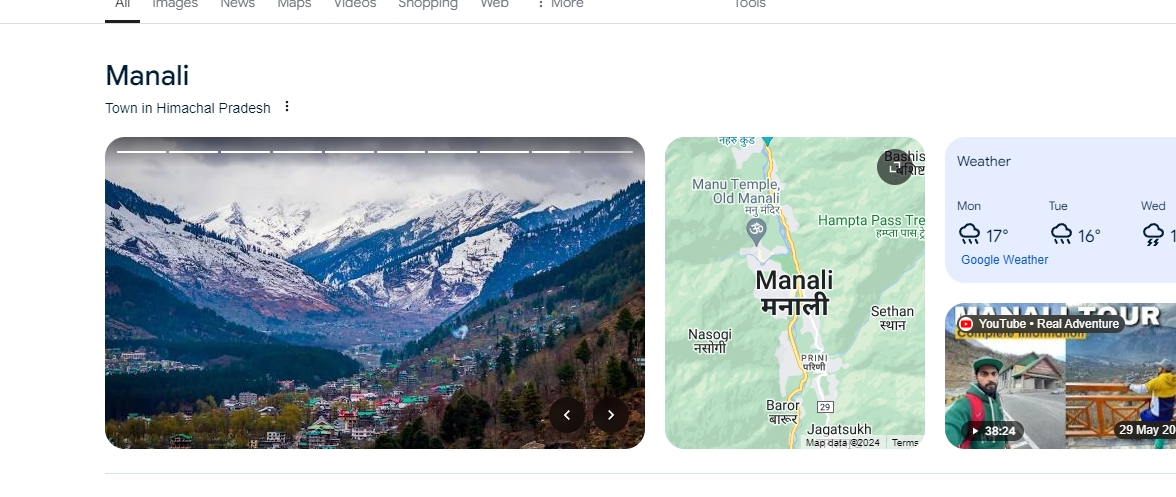The height and width of the screenshot is (497, 1176).
Task: Switch to the News tab
Action: (238, 4)
